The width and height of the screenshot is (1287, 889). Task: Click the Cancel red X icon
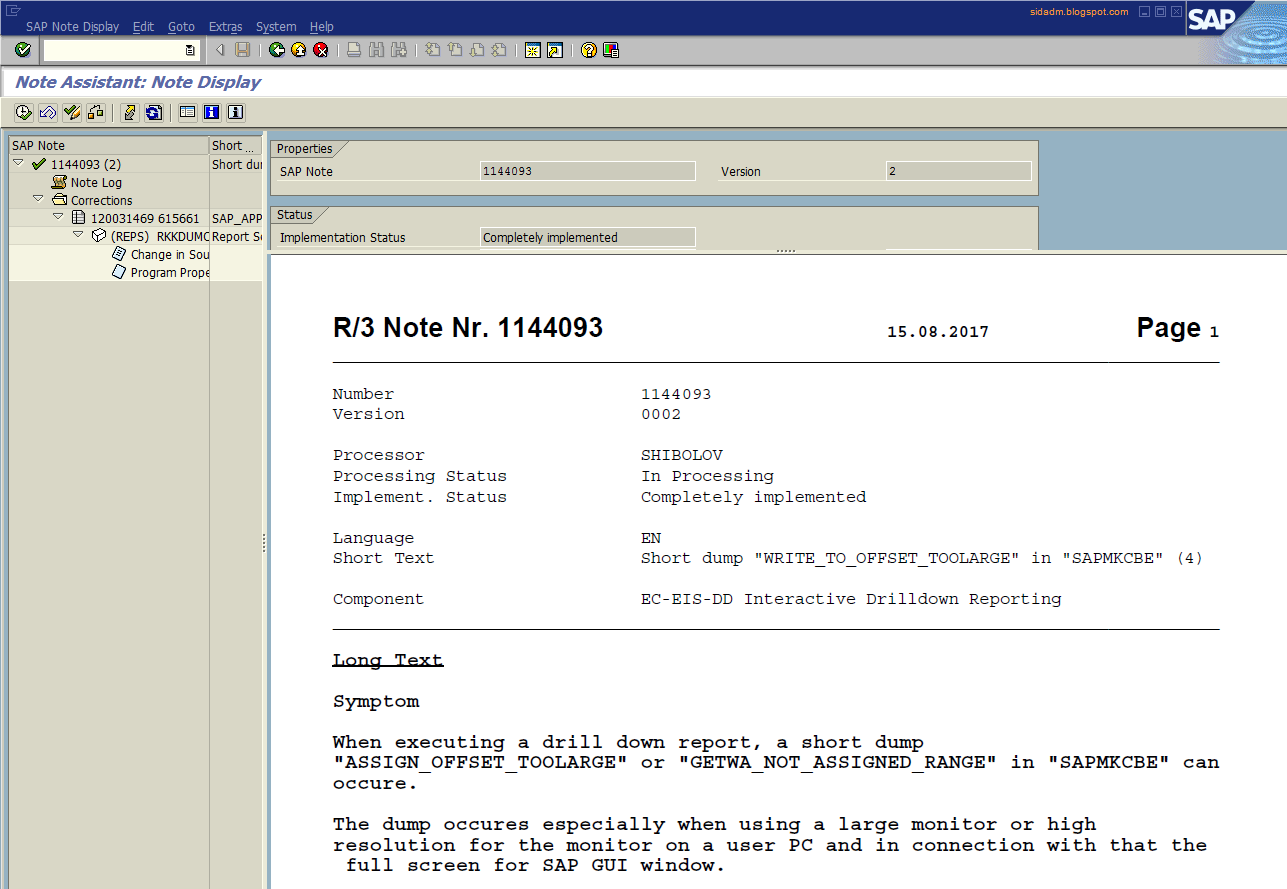click(320, 50)
